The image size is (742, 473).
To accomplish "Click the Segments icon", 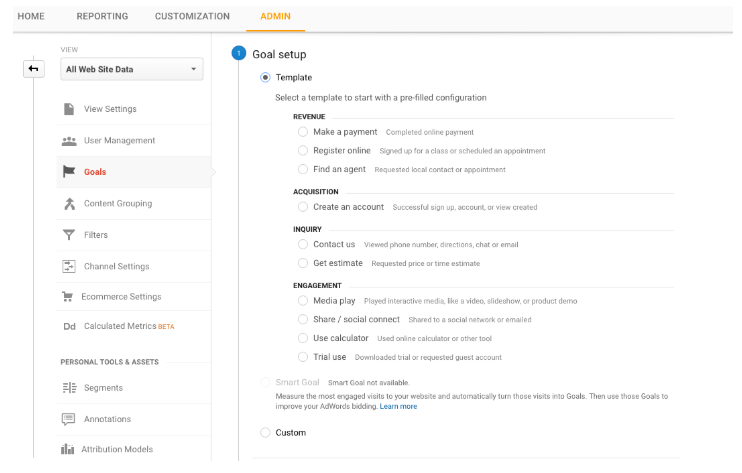I will [x=69, y=388].
